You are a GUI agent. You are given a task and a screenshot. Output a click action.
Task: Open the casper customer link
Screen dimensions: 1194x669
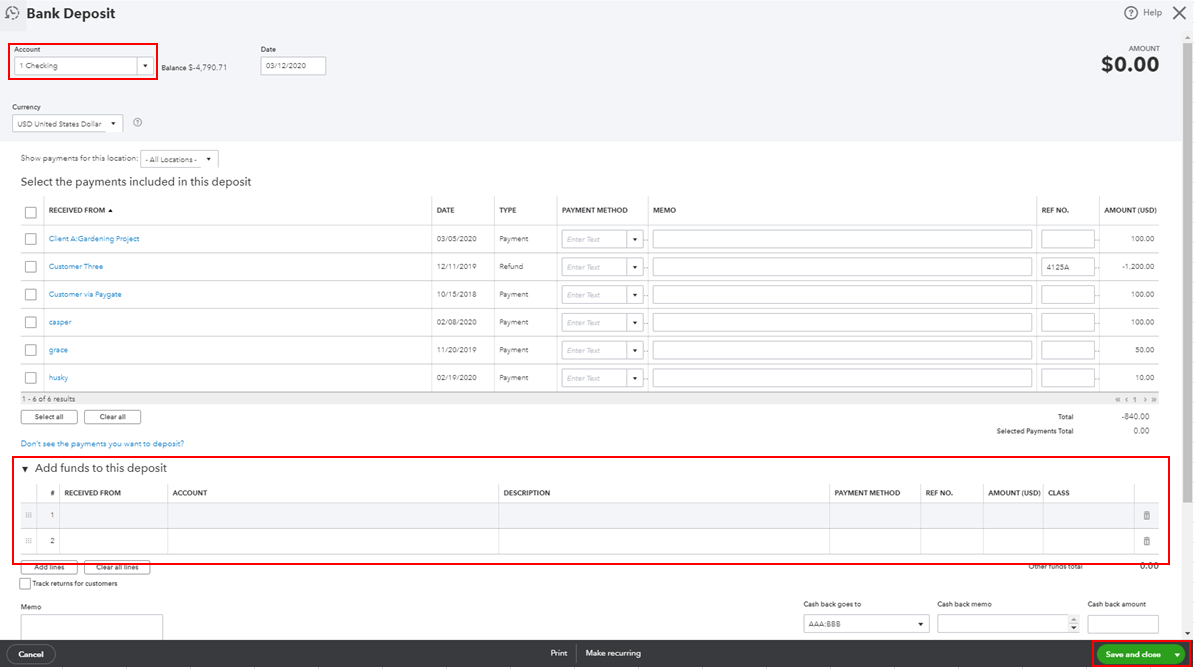click(59, 323)
